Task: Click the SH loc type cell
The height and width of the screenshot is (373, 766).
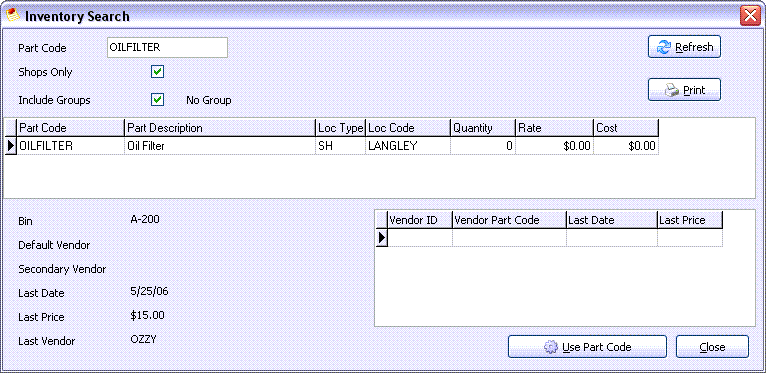Action: point(340,145)
